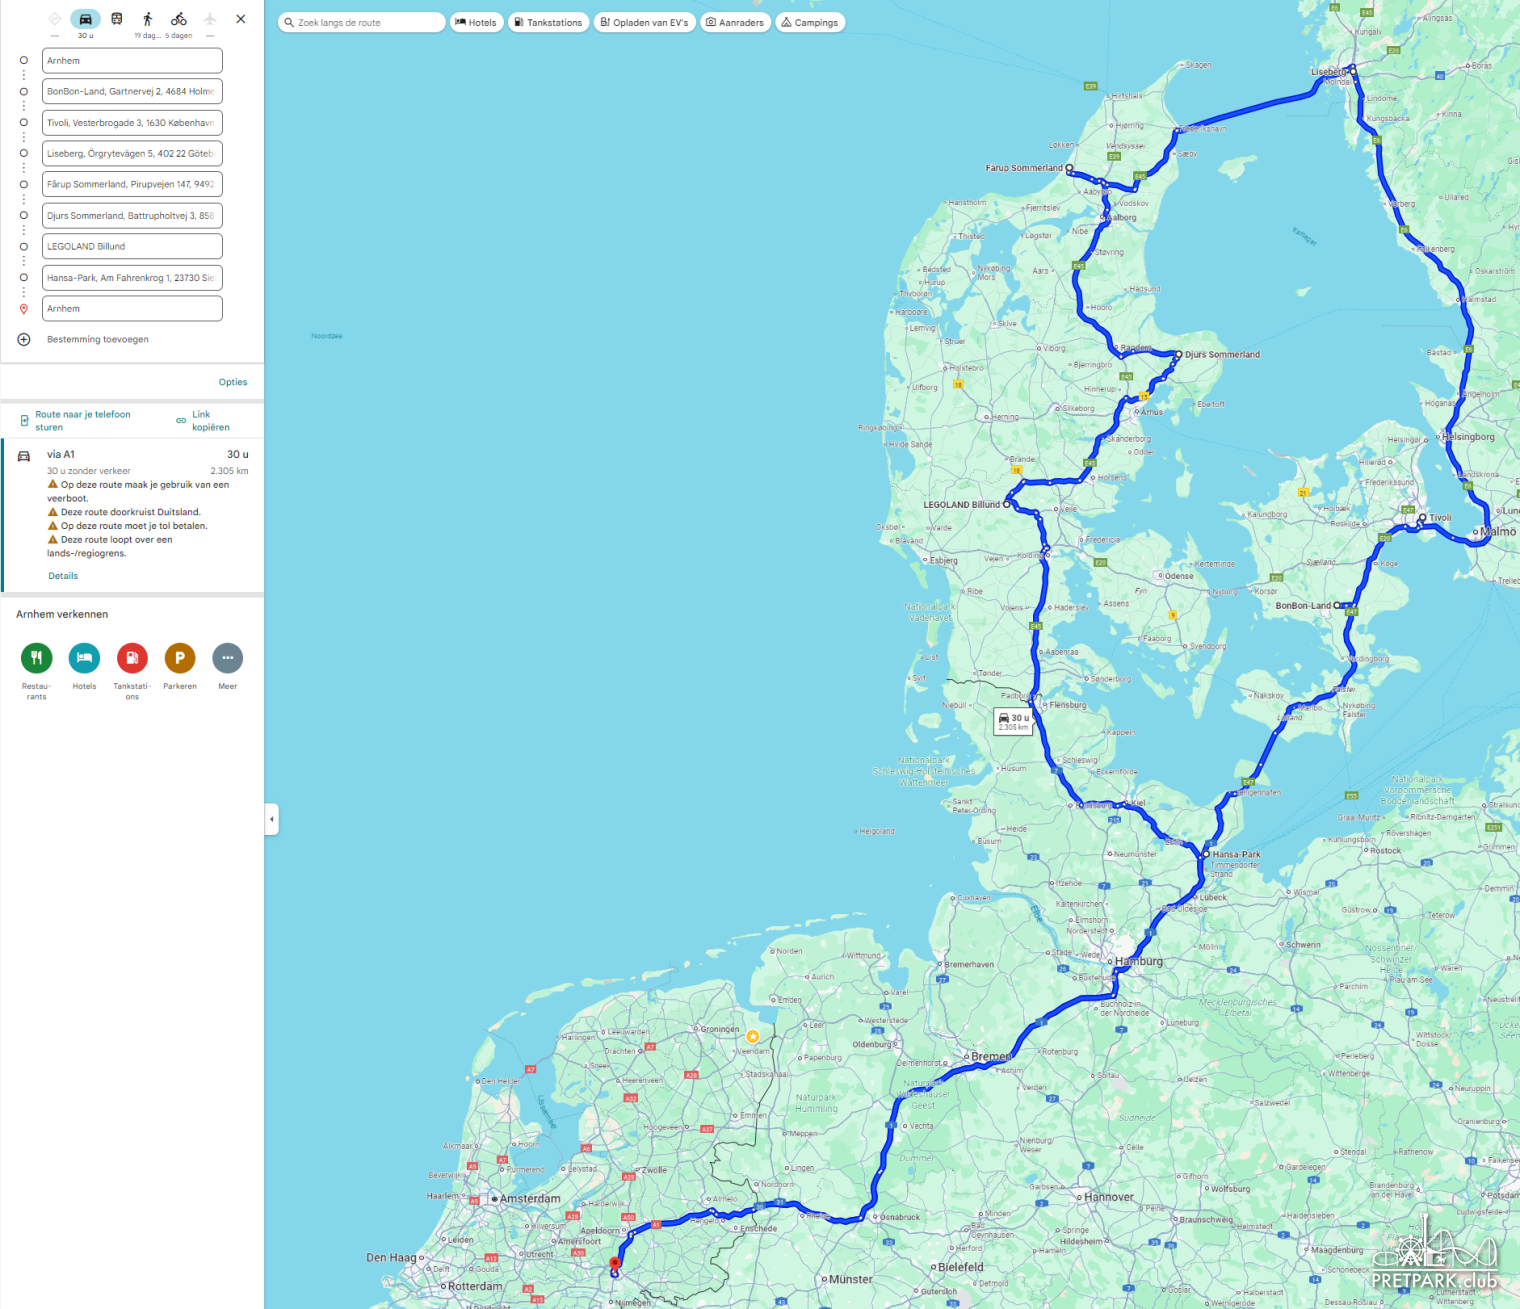Click Link kopiëren
1520x1309 pixels.
point(210,421)
